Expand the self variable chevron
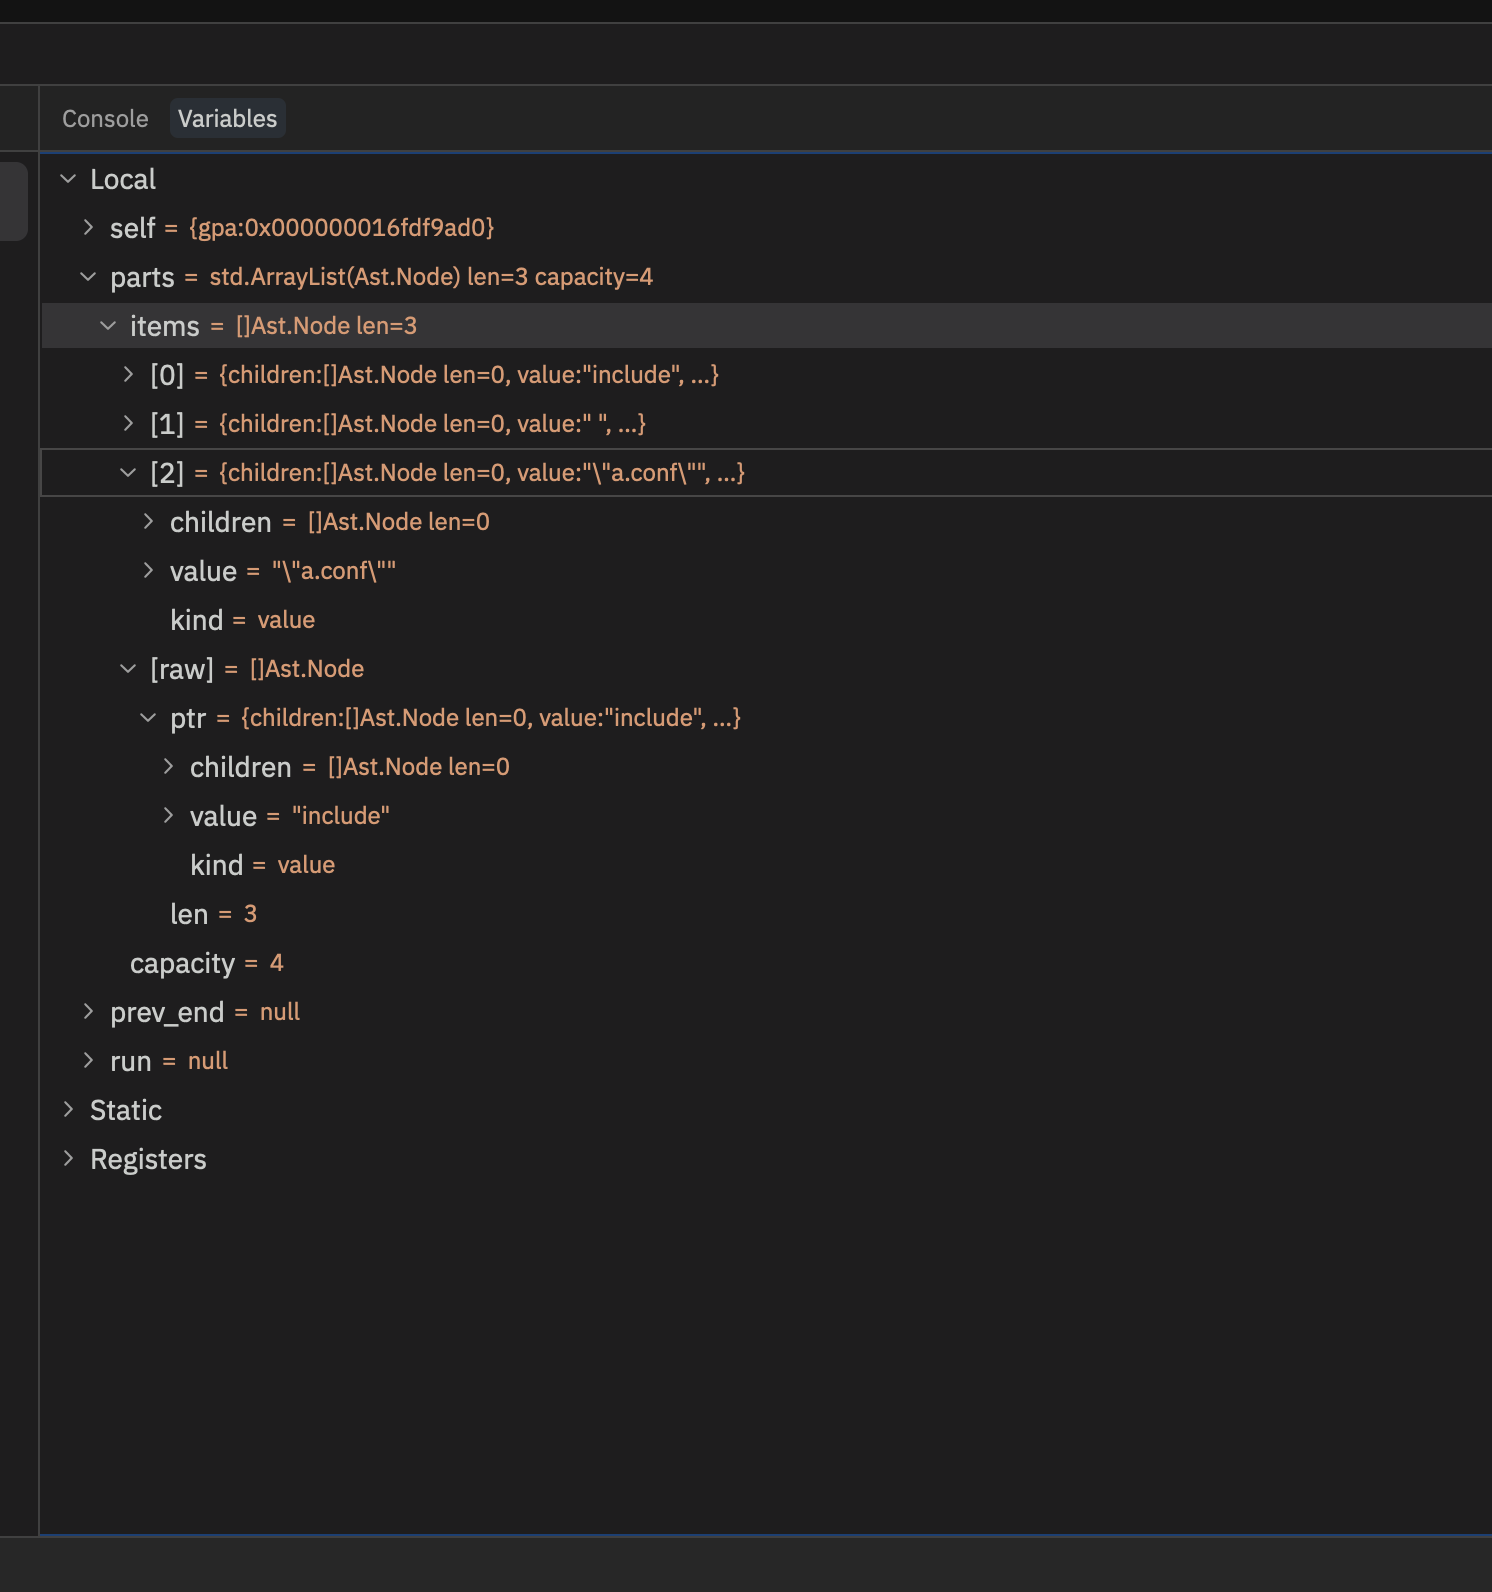1492x1592 pixels. [88, 228]
